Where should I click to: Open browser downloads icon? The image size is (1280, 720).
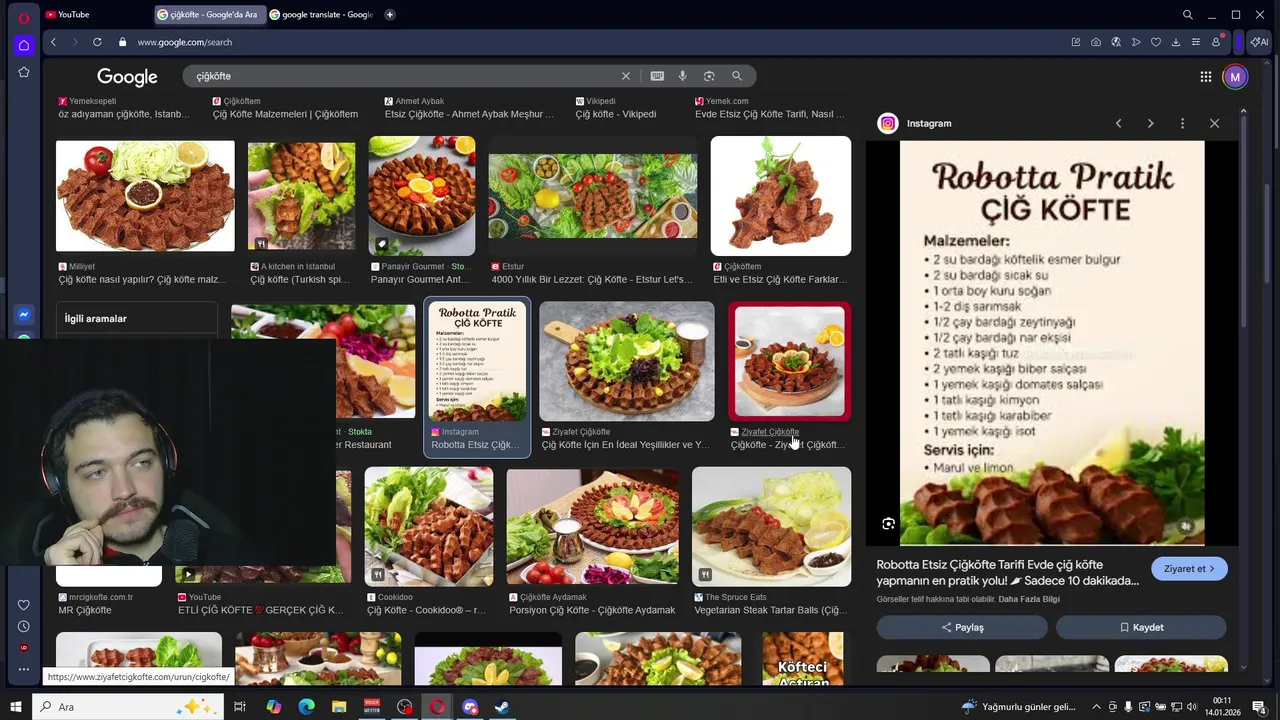[x=1176, y=42]
